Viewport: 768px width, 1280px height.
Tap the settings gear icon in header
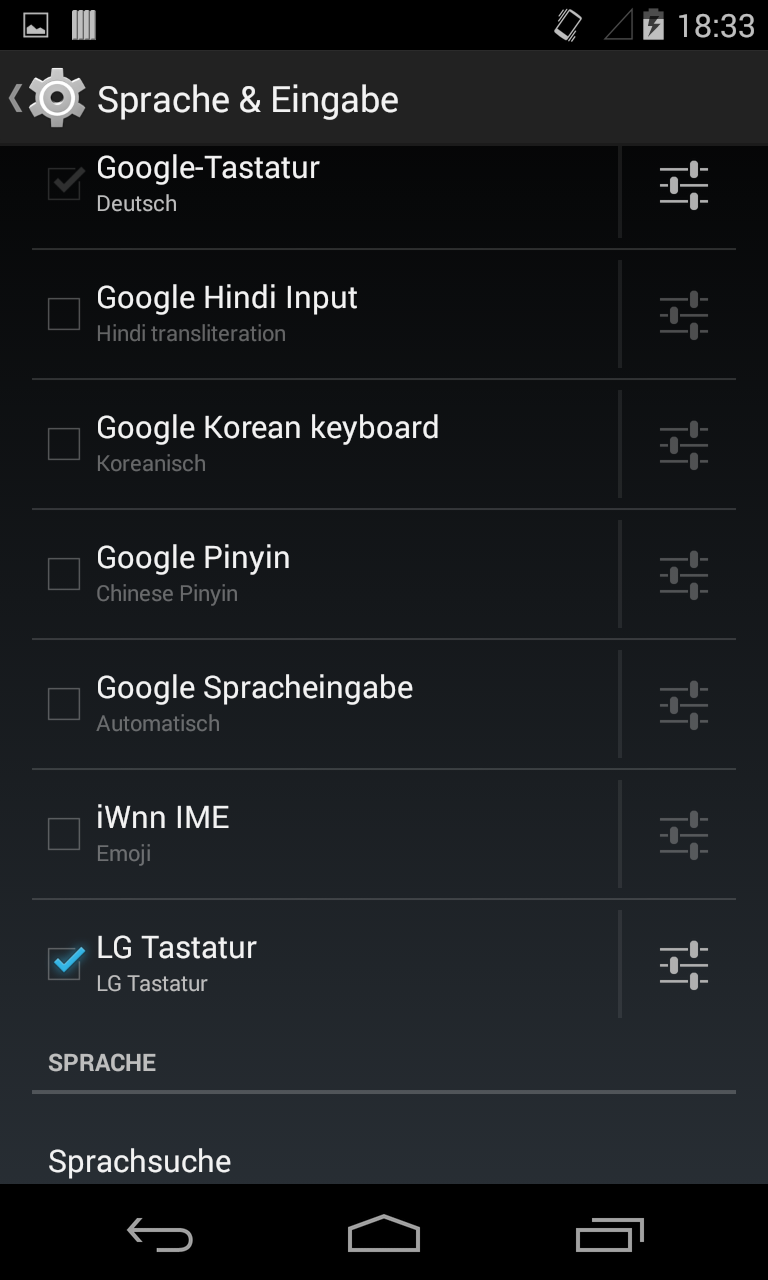point(57,98)
